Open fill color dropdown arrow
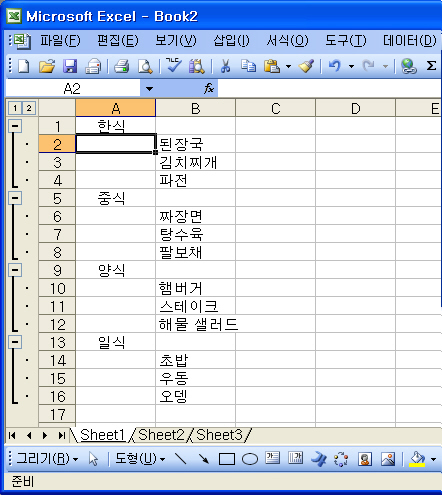The image size is (442, 495). pyautogui.click(x=433, y=459)
